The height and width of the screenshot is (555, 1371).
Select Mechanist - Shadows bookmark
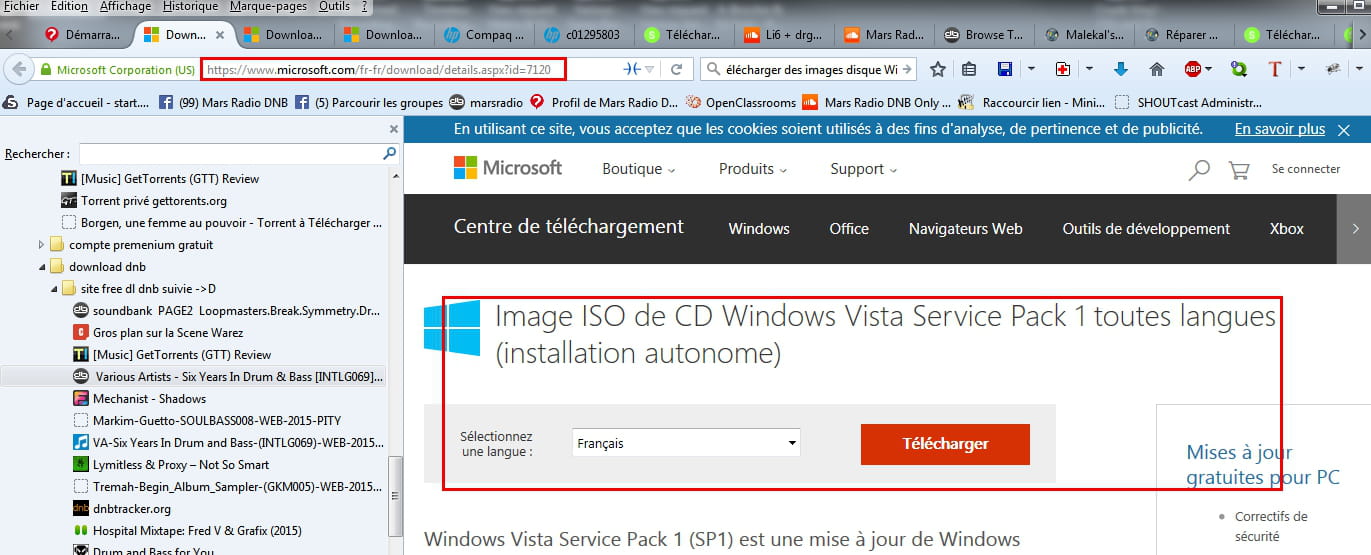(150, 399)
